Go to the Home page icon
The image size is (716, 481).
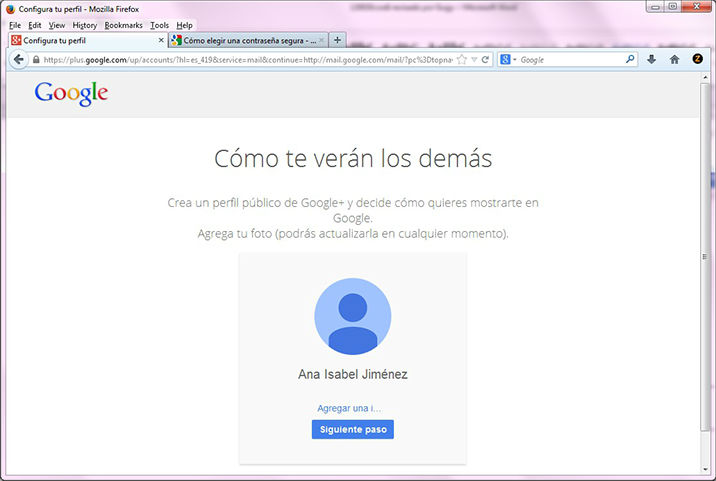point(674,59)
